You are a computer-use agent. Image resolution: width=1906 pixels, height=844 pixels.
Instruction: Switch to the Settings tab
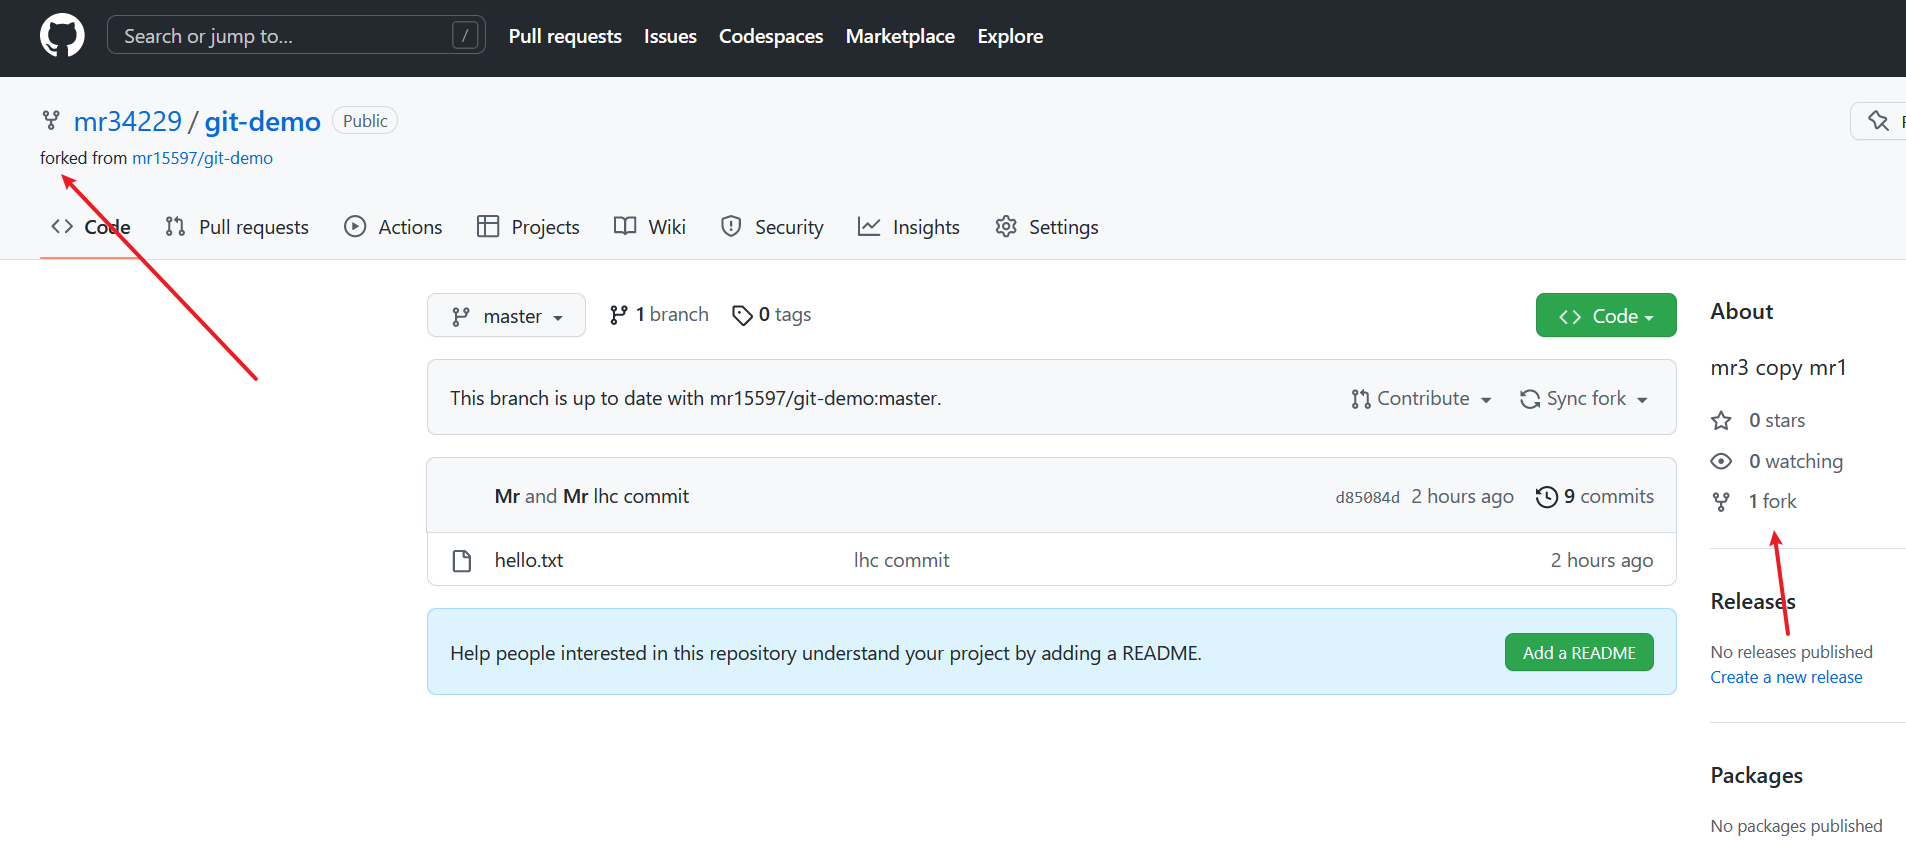pyautogui.click(x=1047, y=227)
